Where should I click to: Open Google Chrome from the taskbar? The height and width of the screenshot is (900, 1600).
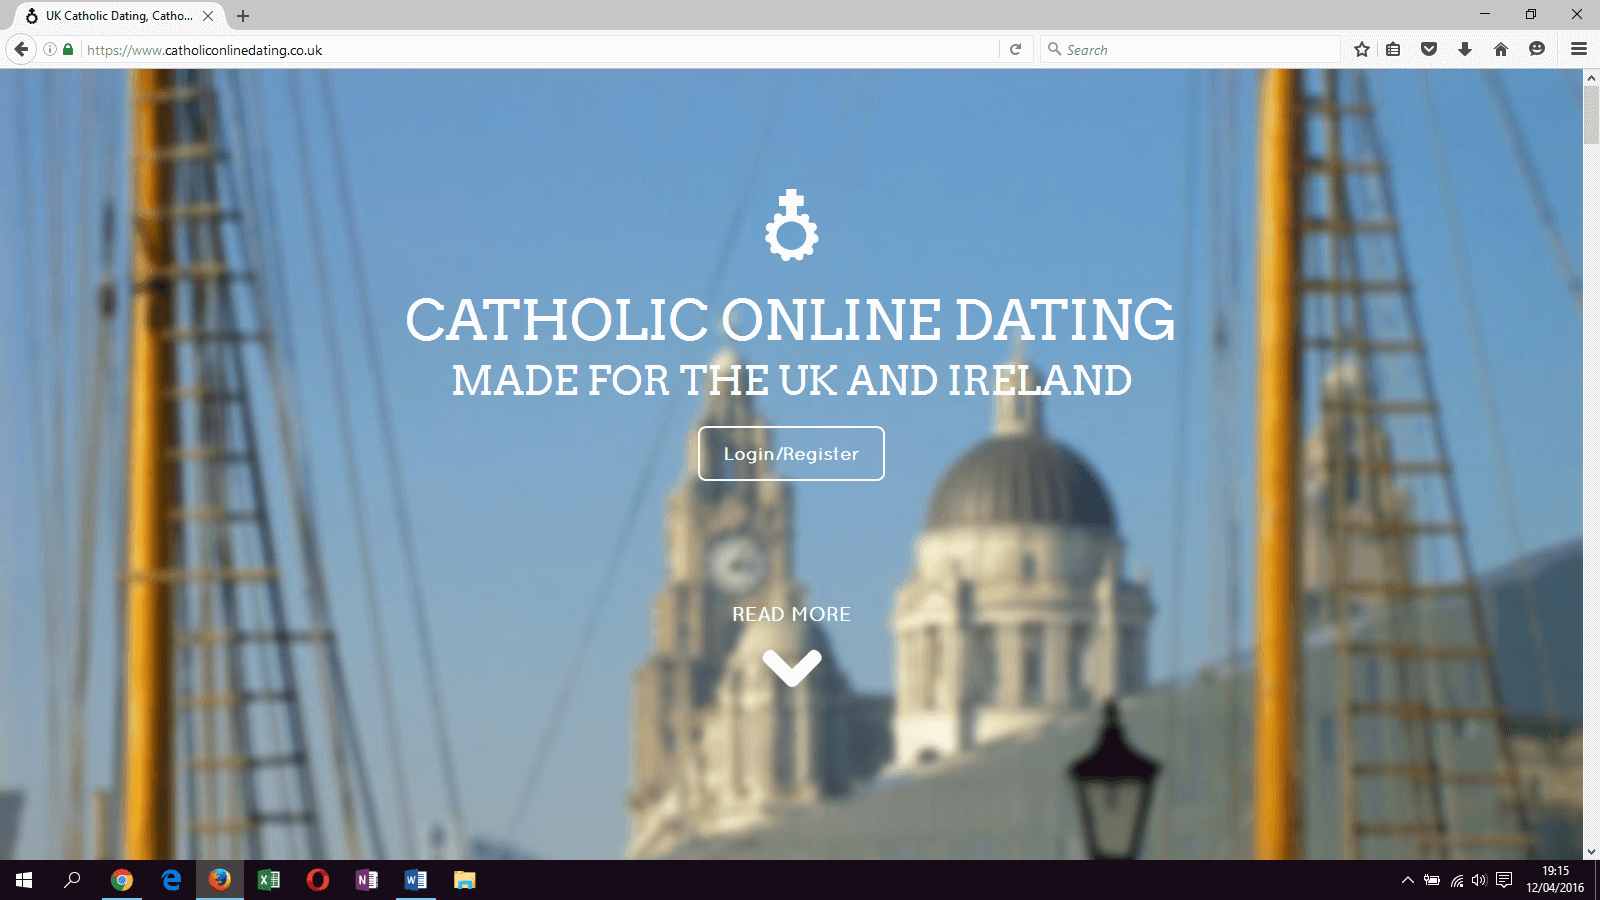[122, 880]
